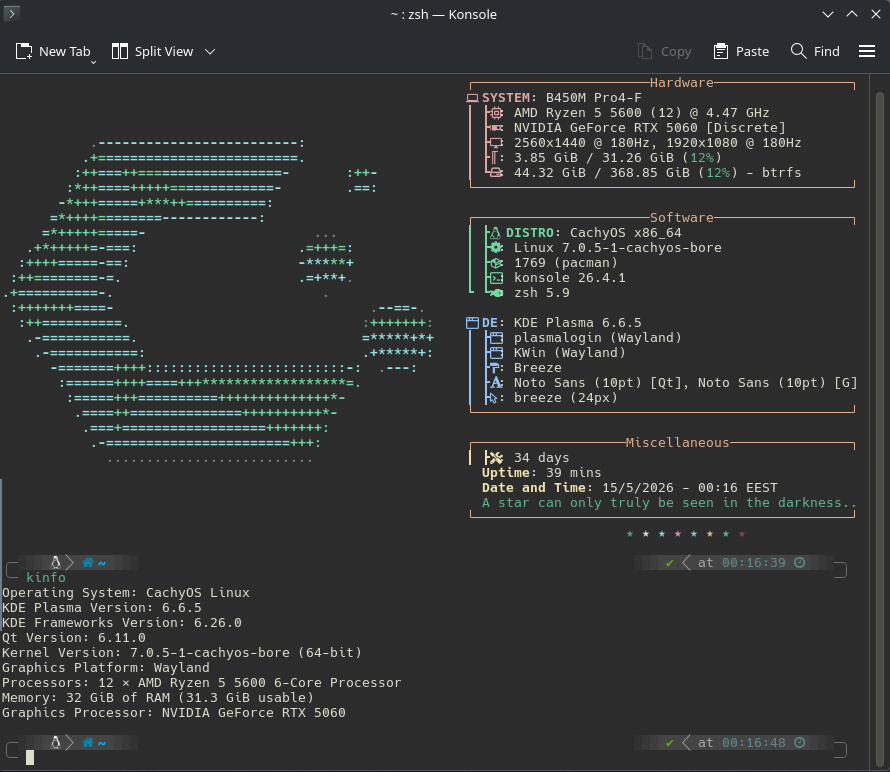Viewport: 890px width, 772px height.
Task: Click the icon beside KWin (Wayland)
Action: point(497,353)
